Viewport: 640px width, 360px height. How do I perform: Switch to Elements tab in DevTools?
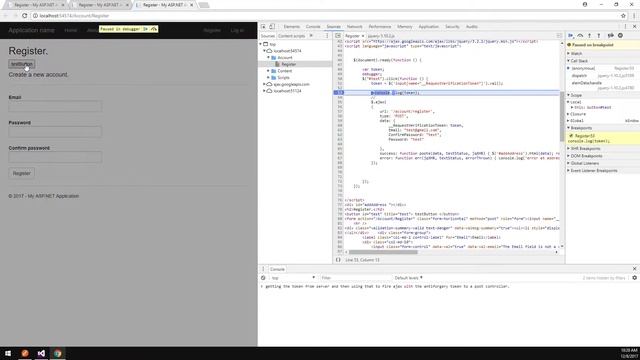[291, 27]
